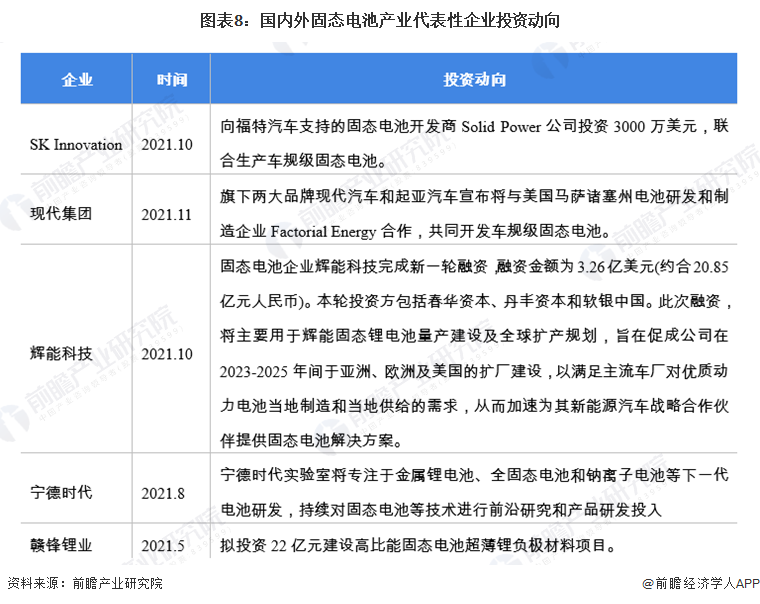Screen dimensions: 760x604
Task: Click the line 电池研发，持续对固态电池等技术
Action: pos(441,510)
